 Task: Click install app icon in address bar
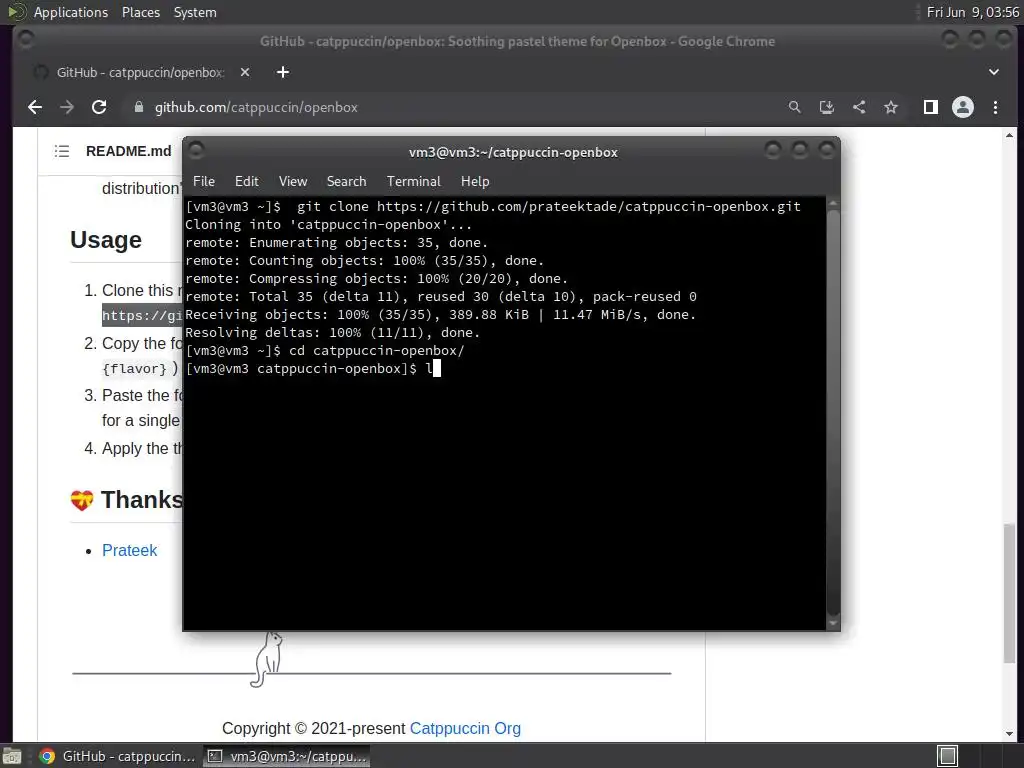click(x=827, y=107)
